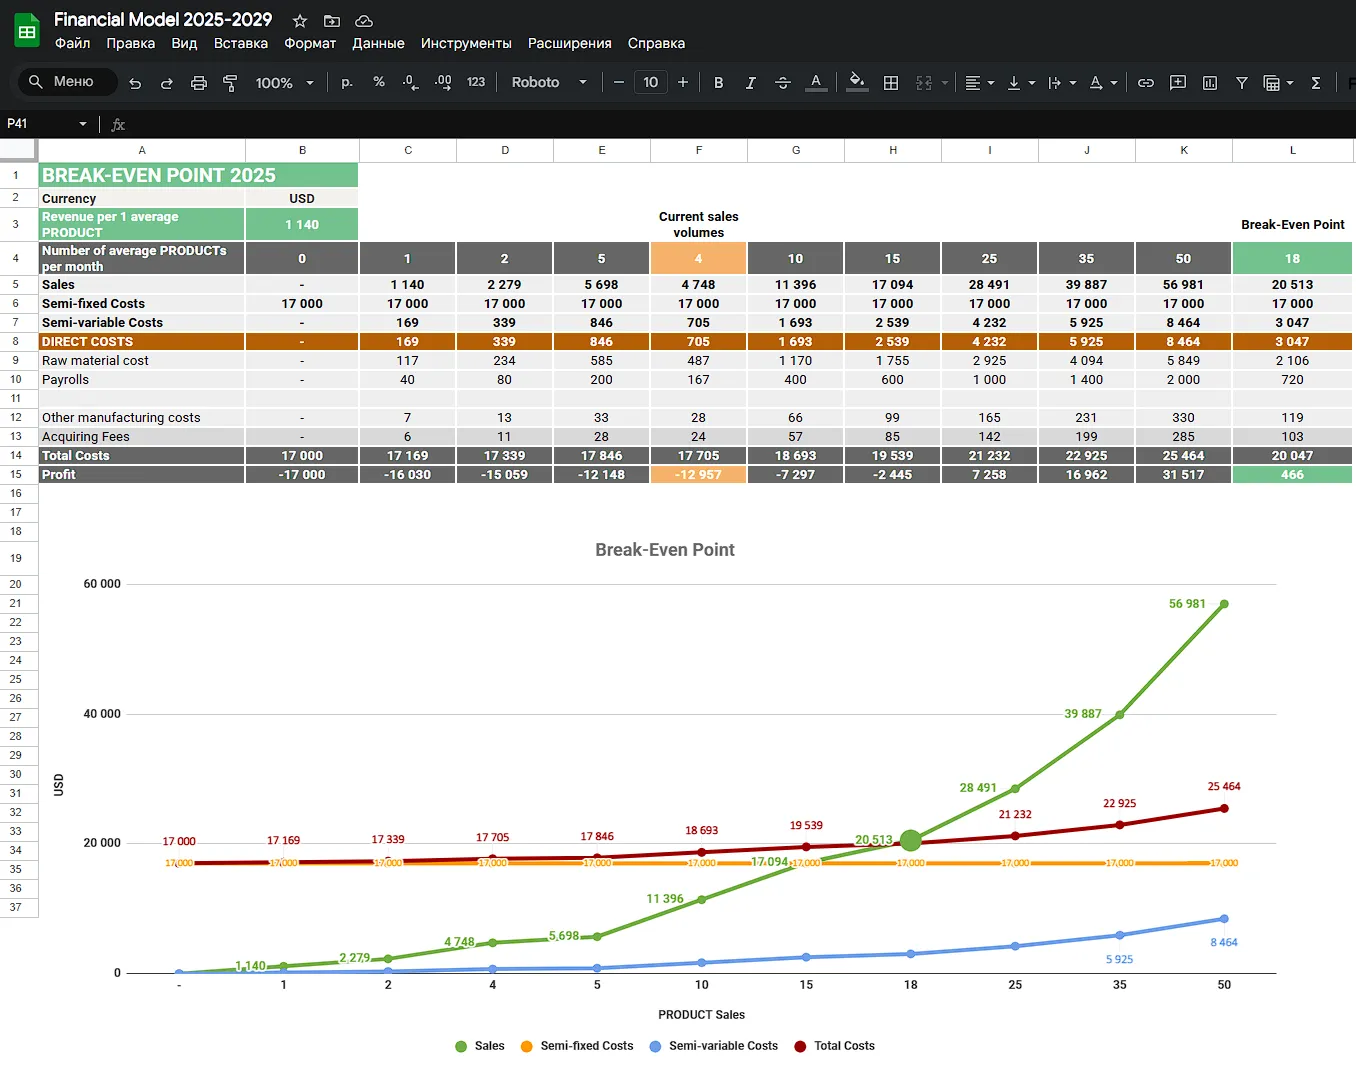Click the print icon in toolbar
The height and width of the screenshot is (1080, 1356).
(199, 83)
